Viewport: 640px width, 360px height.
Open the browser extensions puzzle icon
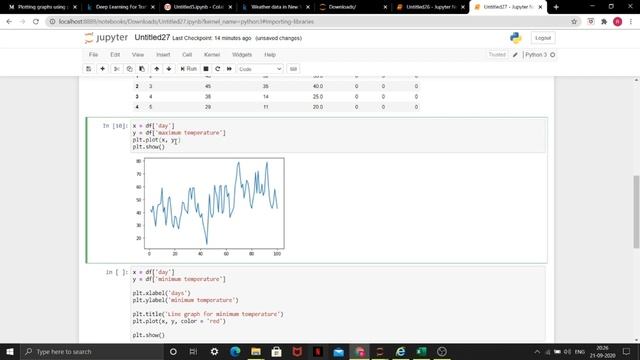[604, 22]
